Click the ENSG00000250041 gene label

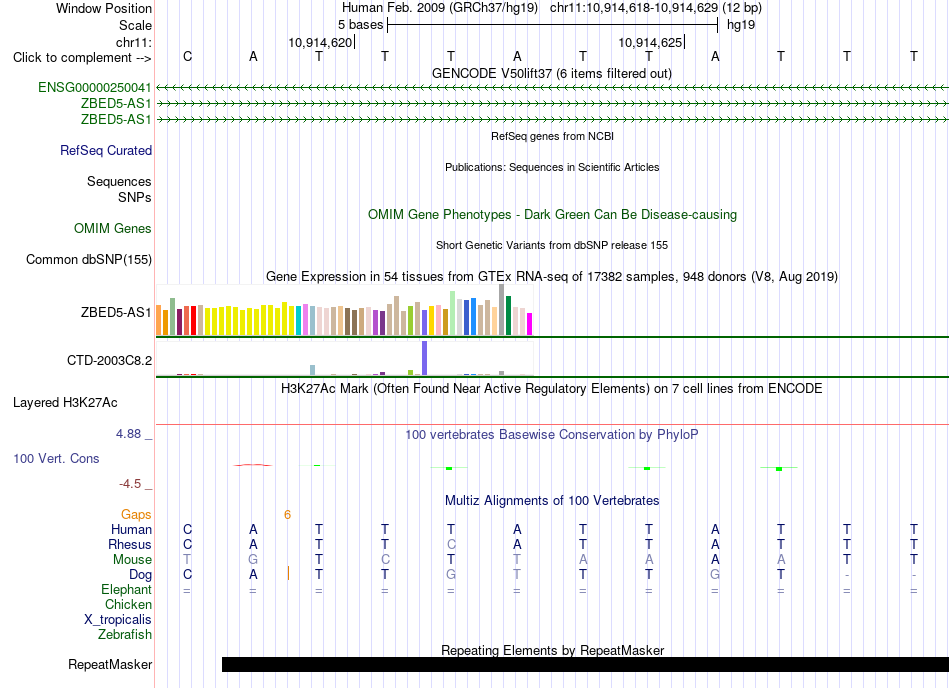click(95, 87)
